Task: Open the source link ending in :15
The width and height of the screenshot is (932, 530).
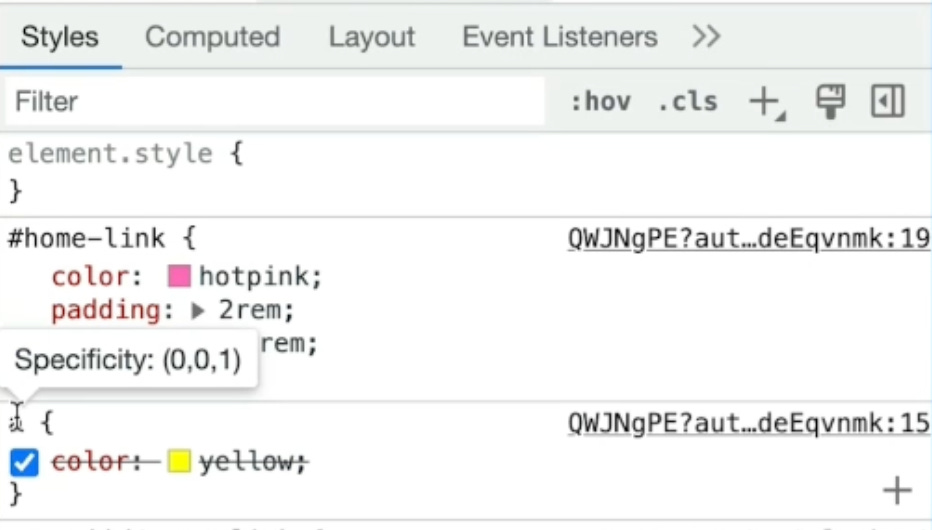Action: tap(749, 423)
